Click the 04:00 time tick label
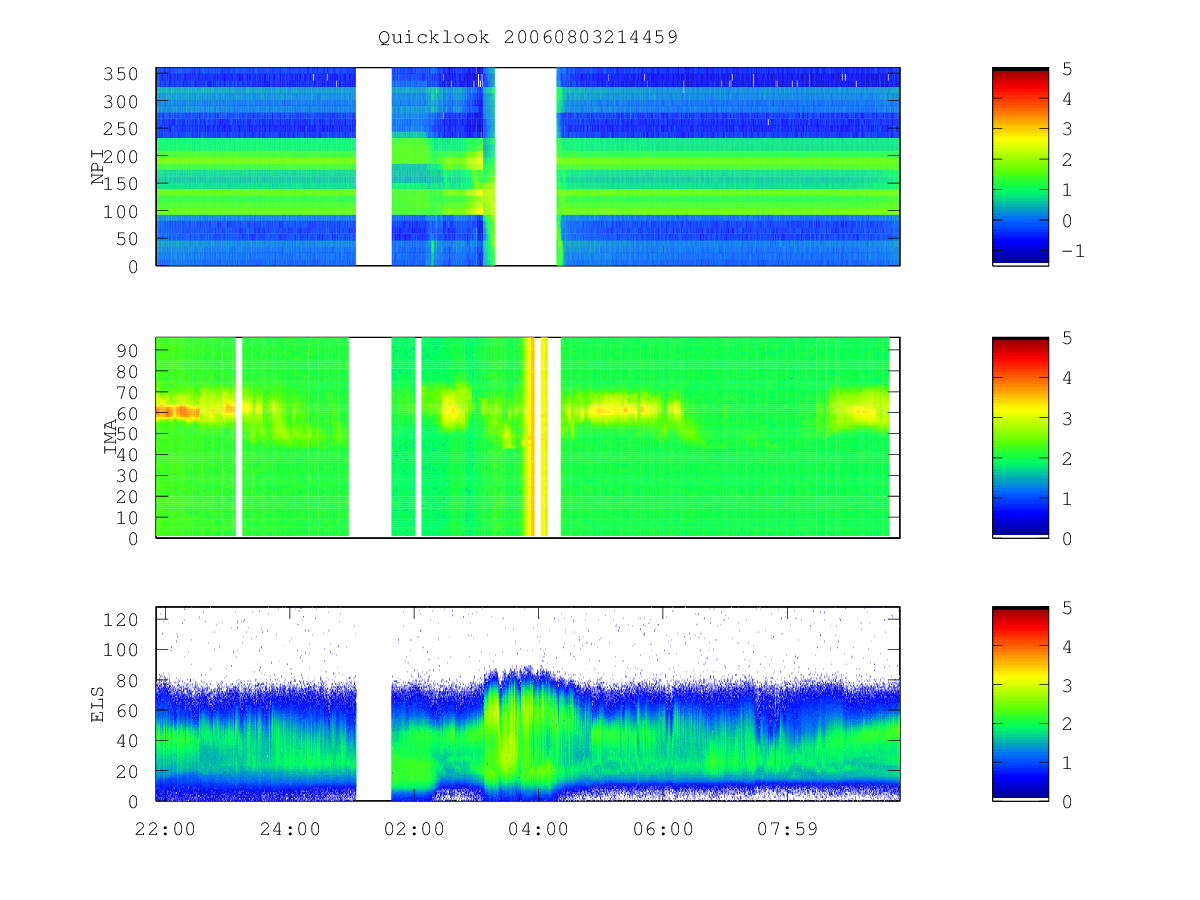The height and width of the screenshot is (900, 1200). point(538,828)
